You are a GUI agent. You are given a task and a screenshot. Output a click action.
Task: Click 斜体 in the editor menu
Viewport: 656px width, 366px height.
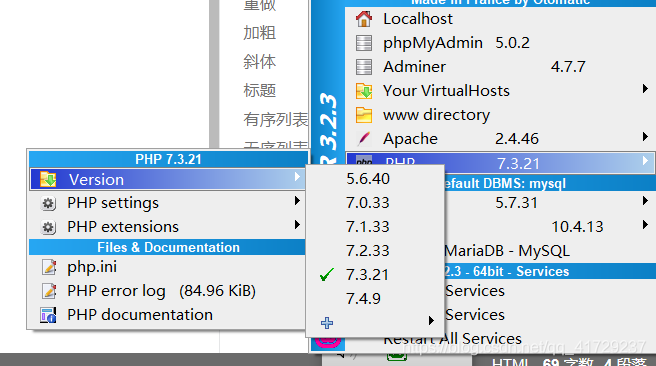(259, 62)
